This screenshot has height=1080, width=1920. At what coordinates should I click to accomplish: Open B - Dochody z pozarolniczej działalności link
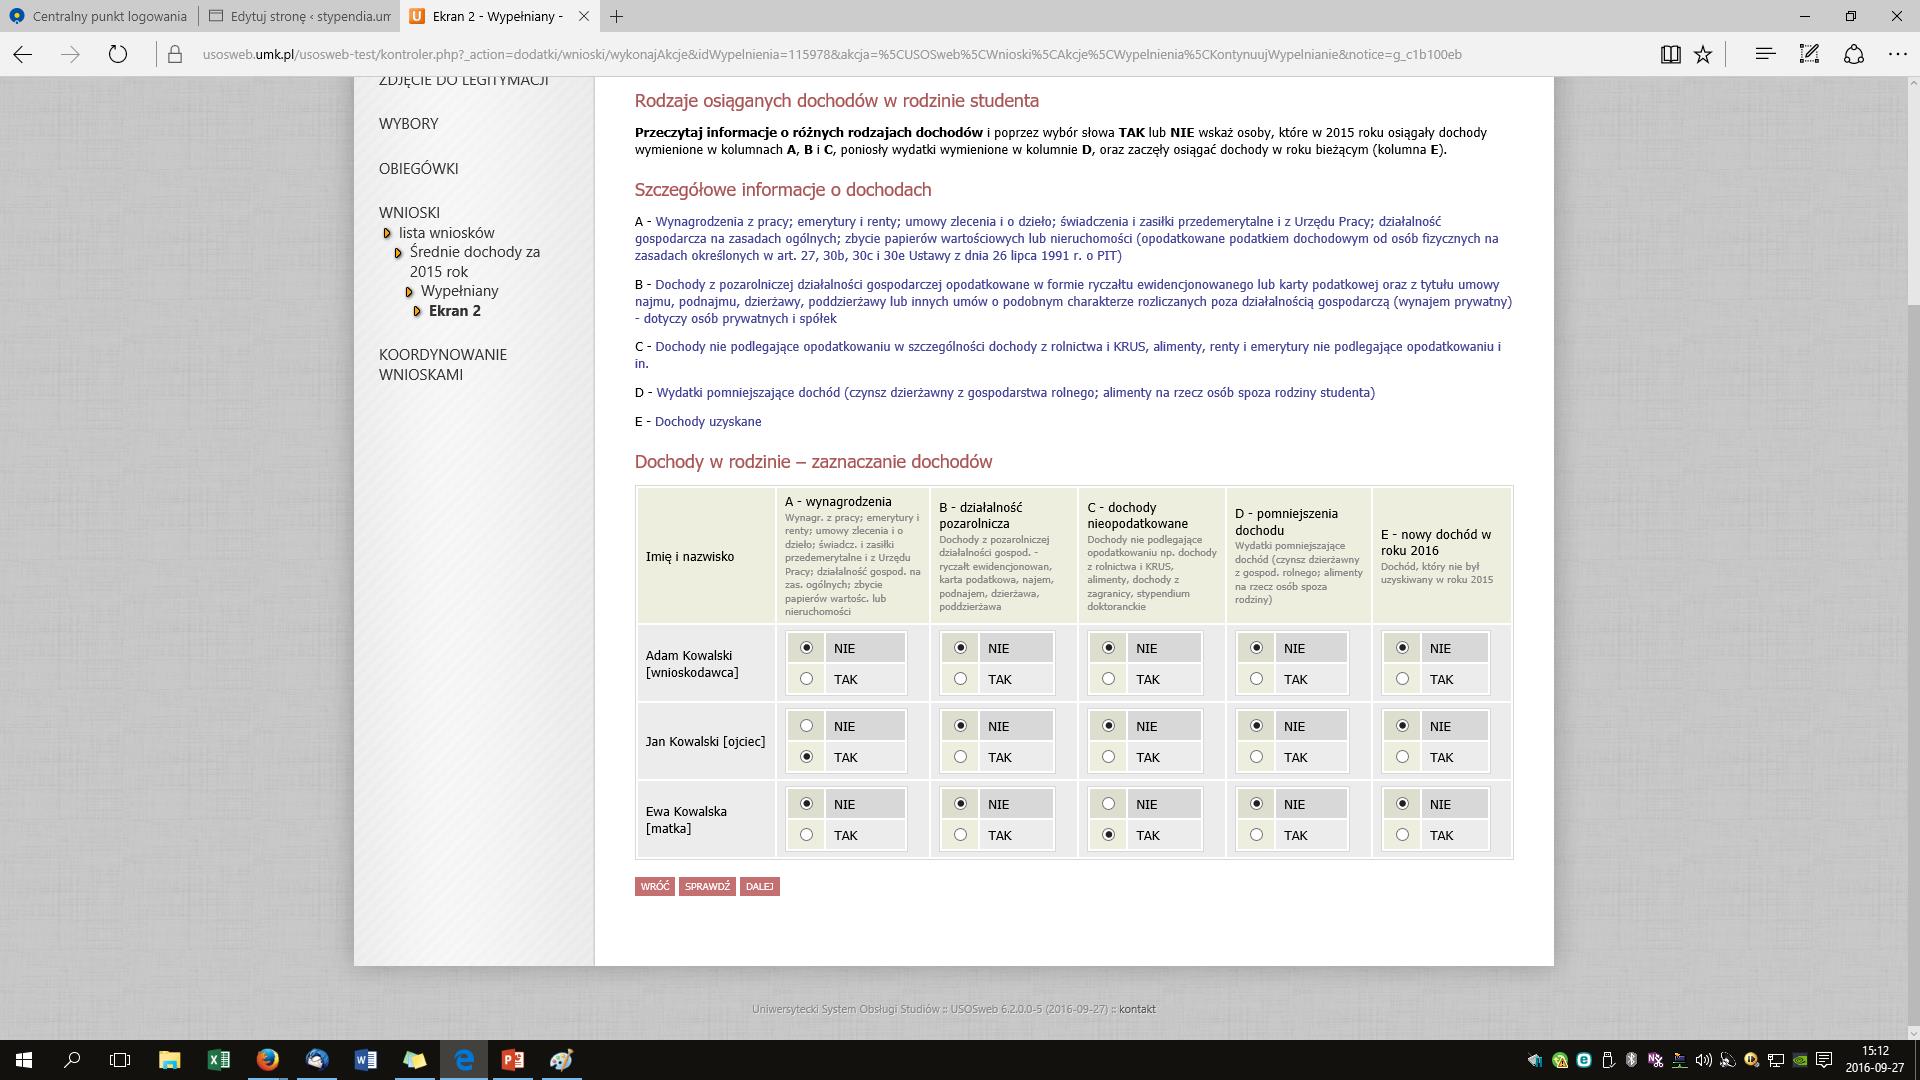tap(1073, 302)
